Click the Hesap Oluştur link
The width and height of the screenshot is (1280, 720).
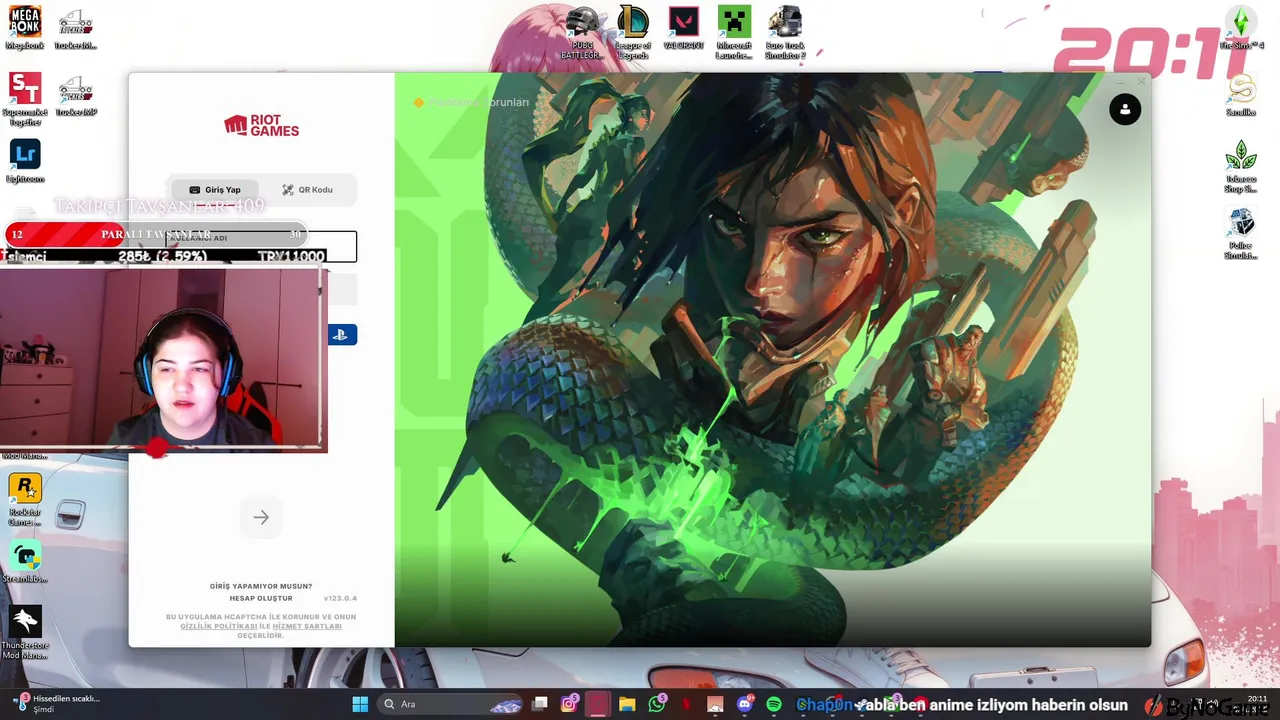(x=261, y=598)
